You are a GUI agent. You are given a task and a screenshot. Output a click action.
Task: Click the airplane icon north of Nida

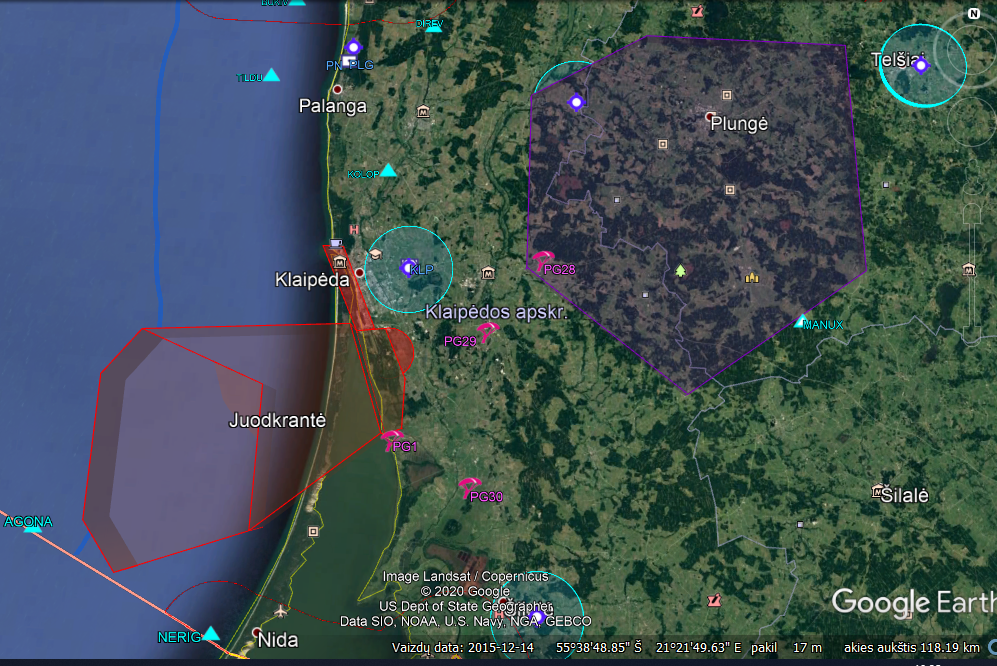pos(281,611)
